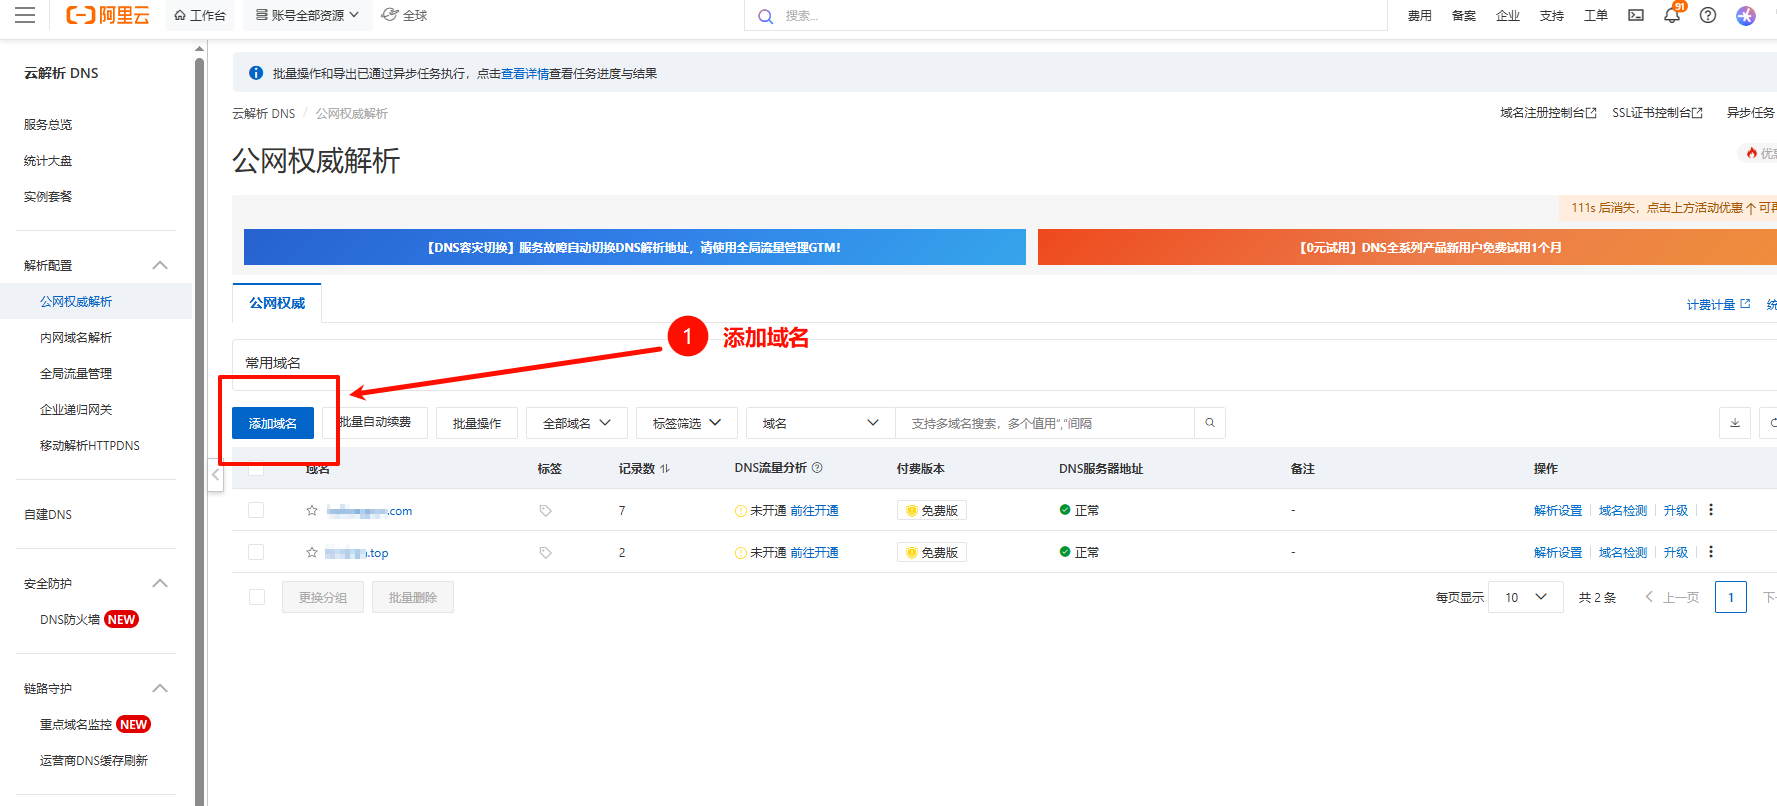This screenshot has height=806, width=1777.
Task: Check the .com domain row checkbox
Action: 256,511
